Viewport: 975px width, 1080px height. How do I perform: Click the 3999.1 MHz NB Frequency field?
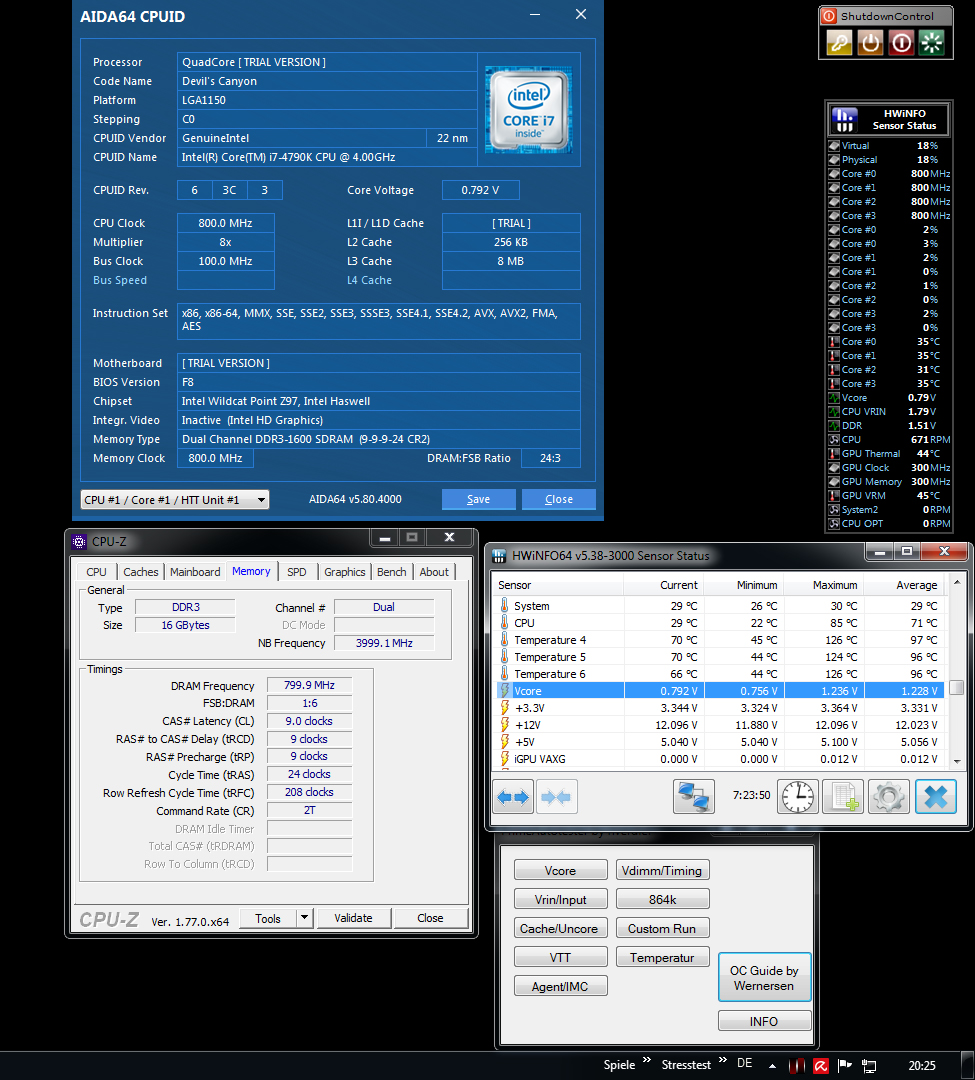pyautogui.click(x=384, y=643)
